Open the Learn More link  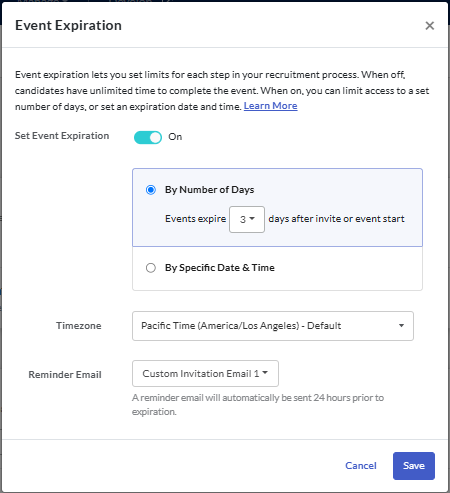[x=270, y=106]
